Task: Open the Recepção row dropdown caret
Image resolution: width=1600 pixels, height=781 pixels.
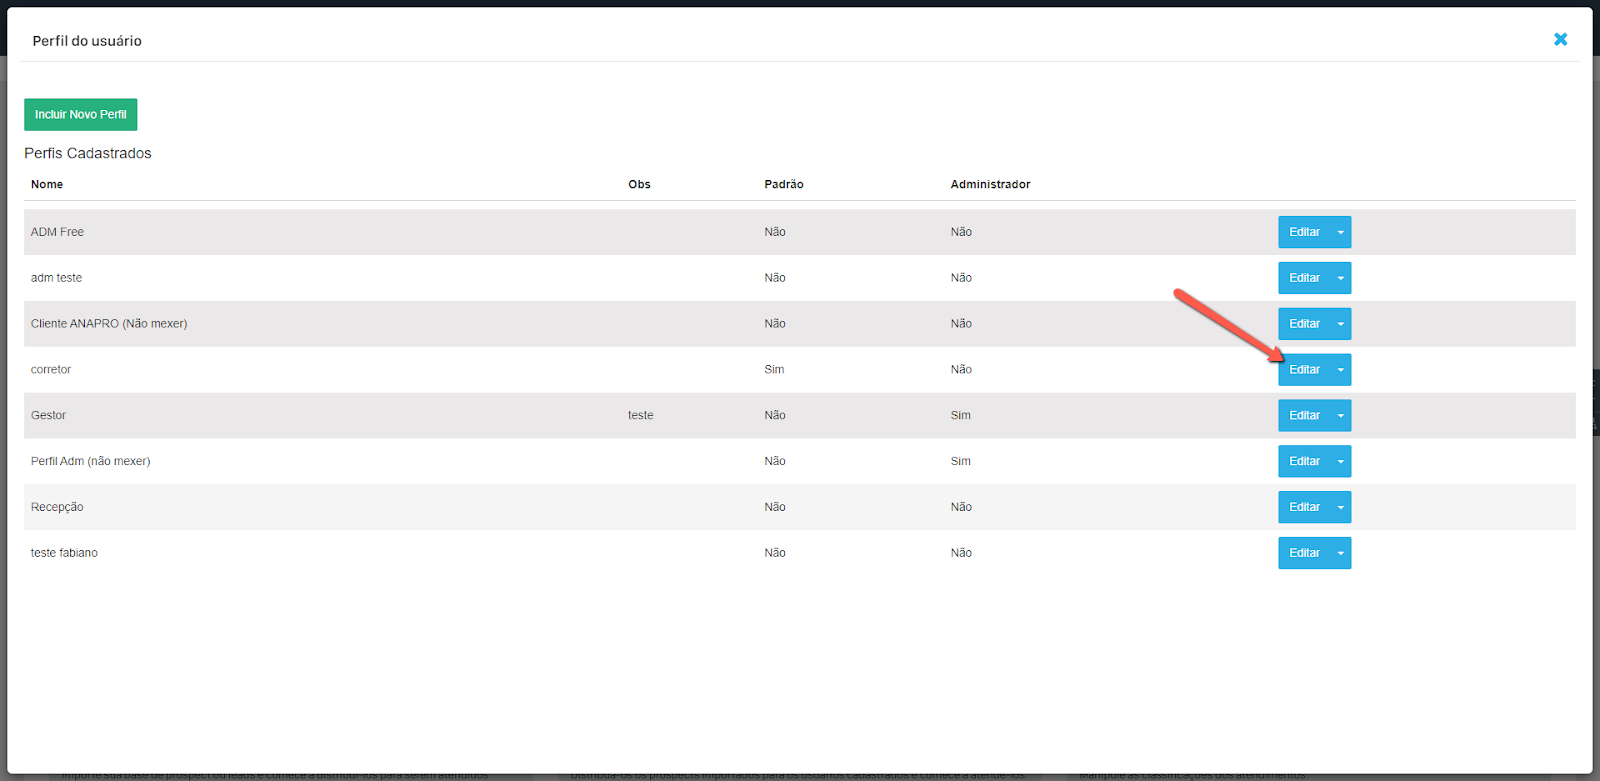Action: pos(1340,507)
